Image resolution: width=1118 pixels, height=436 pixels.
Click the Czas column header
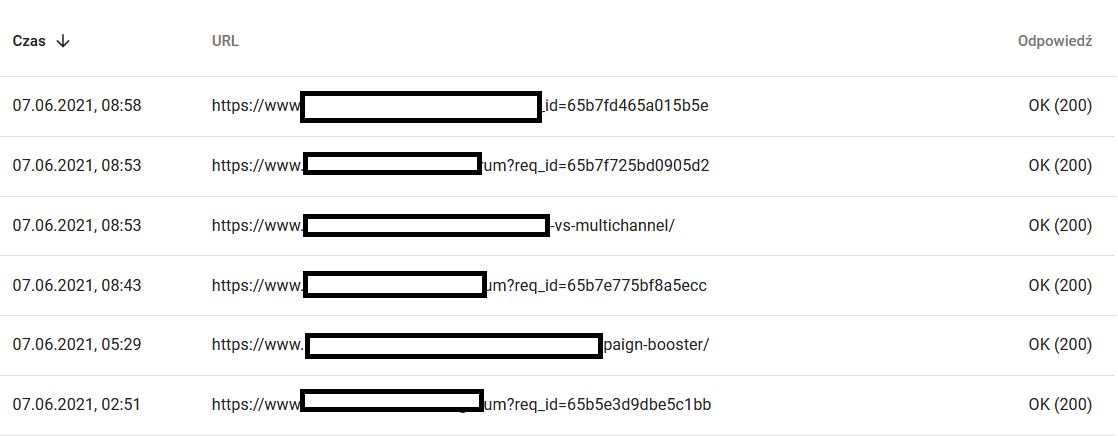click(29, 41)
